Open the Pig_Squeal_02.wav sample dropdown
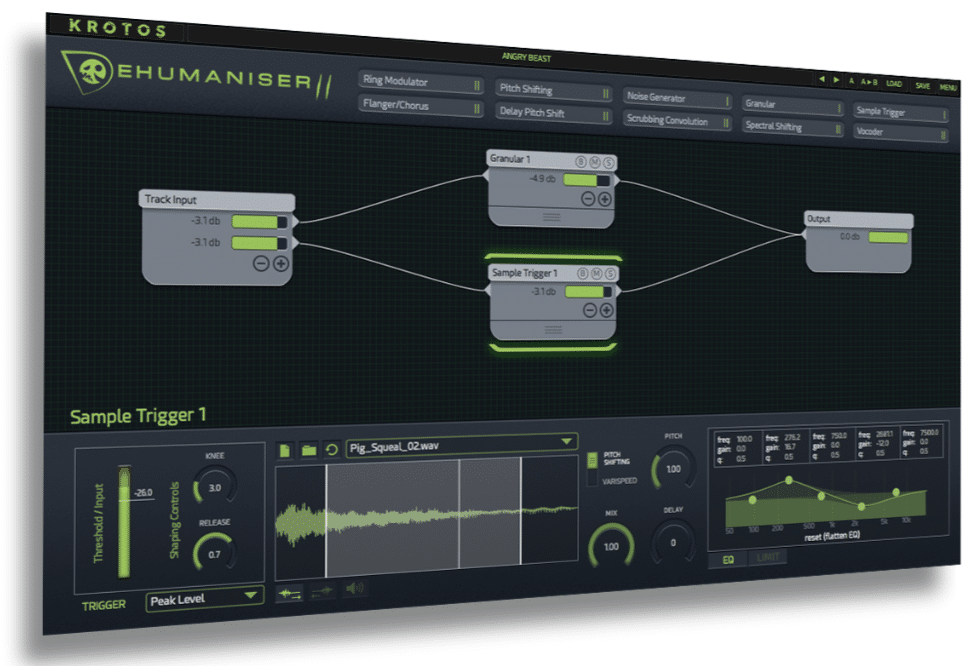The height and width of the screenshot is (666, 974). (x=462, y=444)
